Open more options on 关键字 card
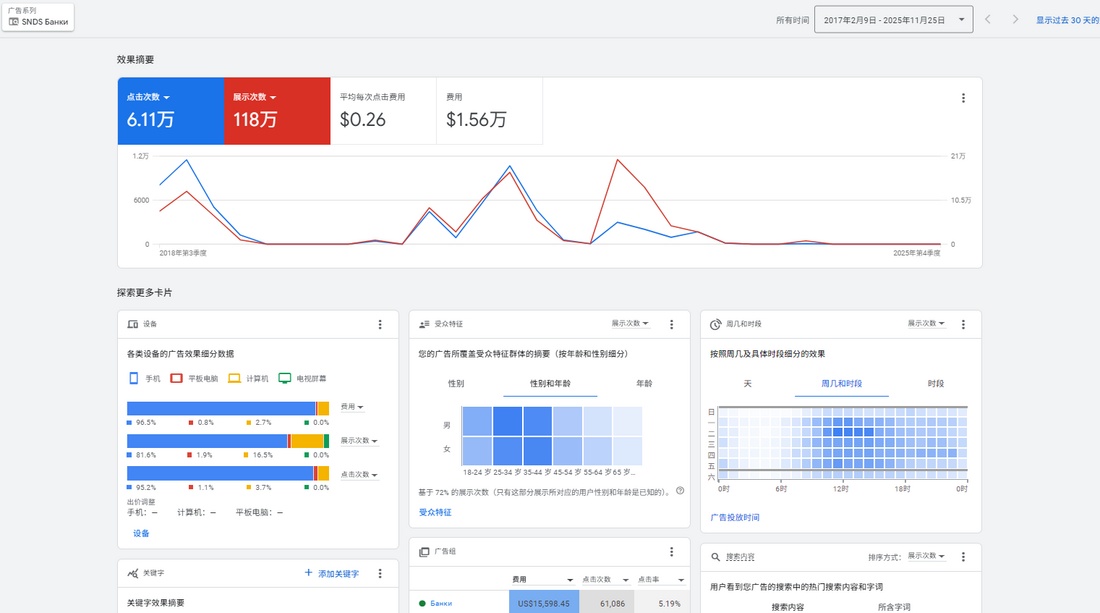This screenshot has height=613, width=1100. pyautogui.click(x=380, y=573)
